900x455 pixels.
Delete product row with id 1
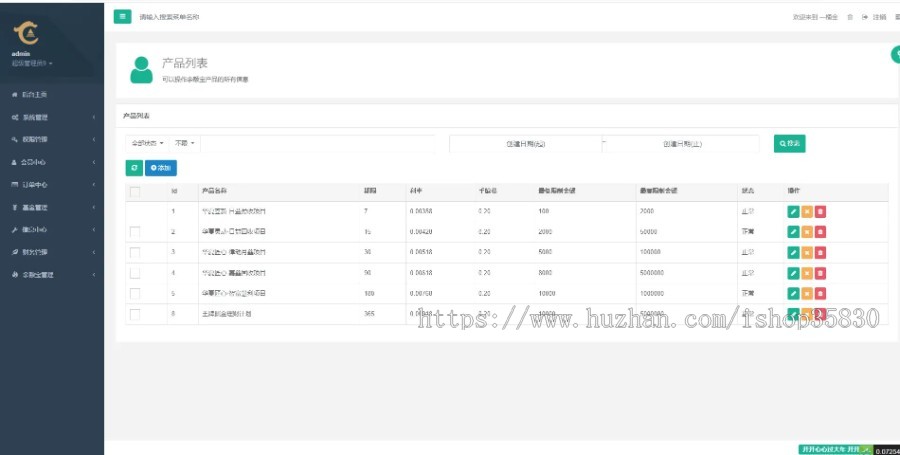820,212
